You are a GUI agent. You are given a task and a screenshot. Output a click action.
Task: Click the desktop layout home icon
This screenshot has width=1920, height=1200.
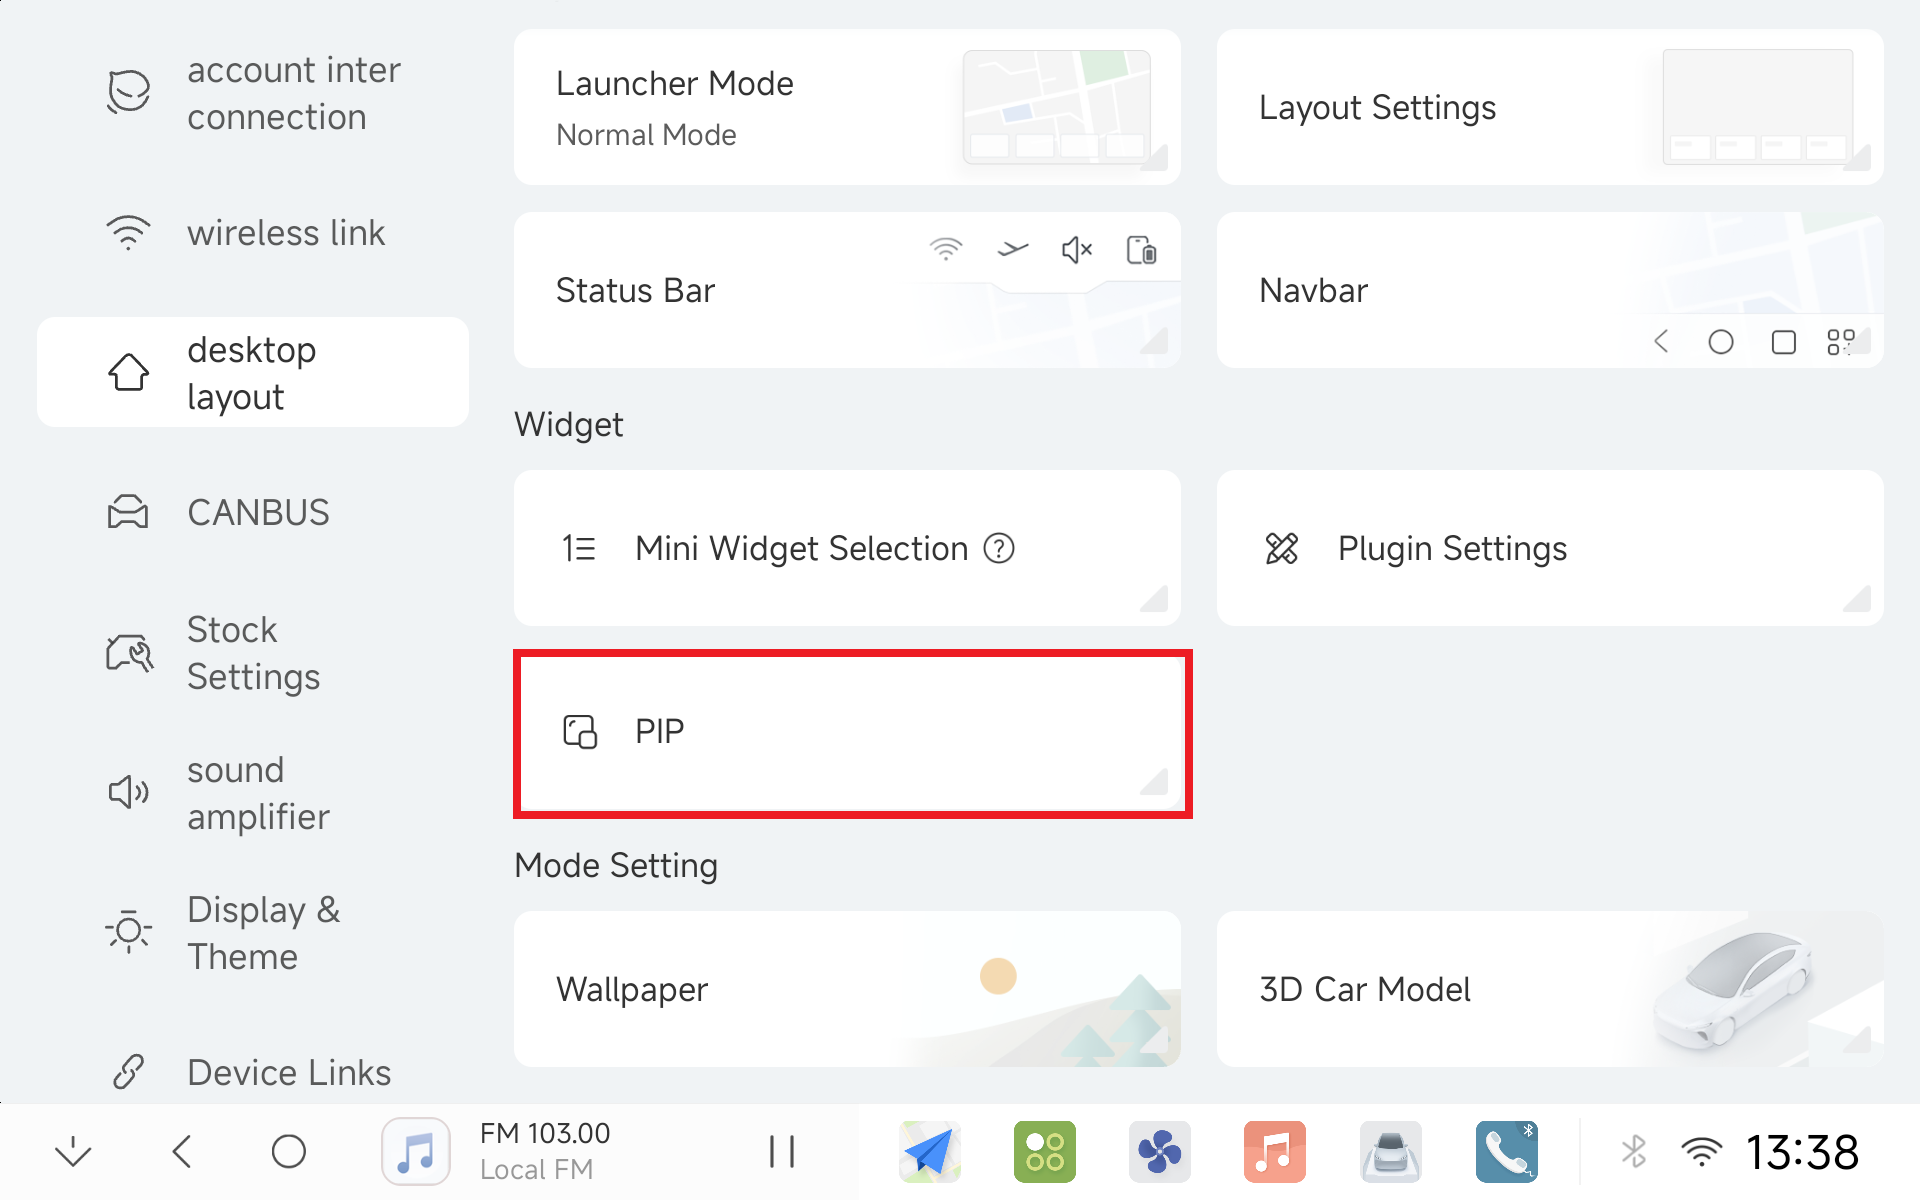pyautogui.click(x=129, y=372)
